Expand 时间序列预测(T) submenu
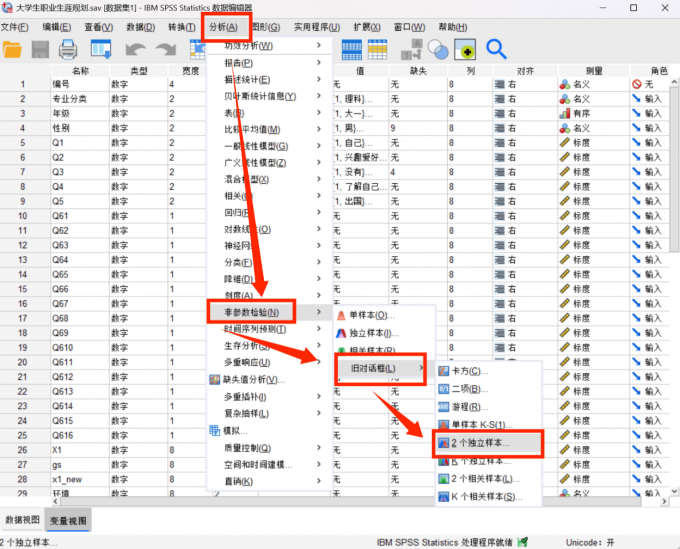 [x=269, y=329]
